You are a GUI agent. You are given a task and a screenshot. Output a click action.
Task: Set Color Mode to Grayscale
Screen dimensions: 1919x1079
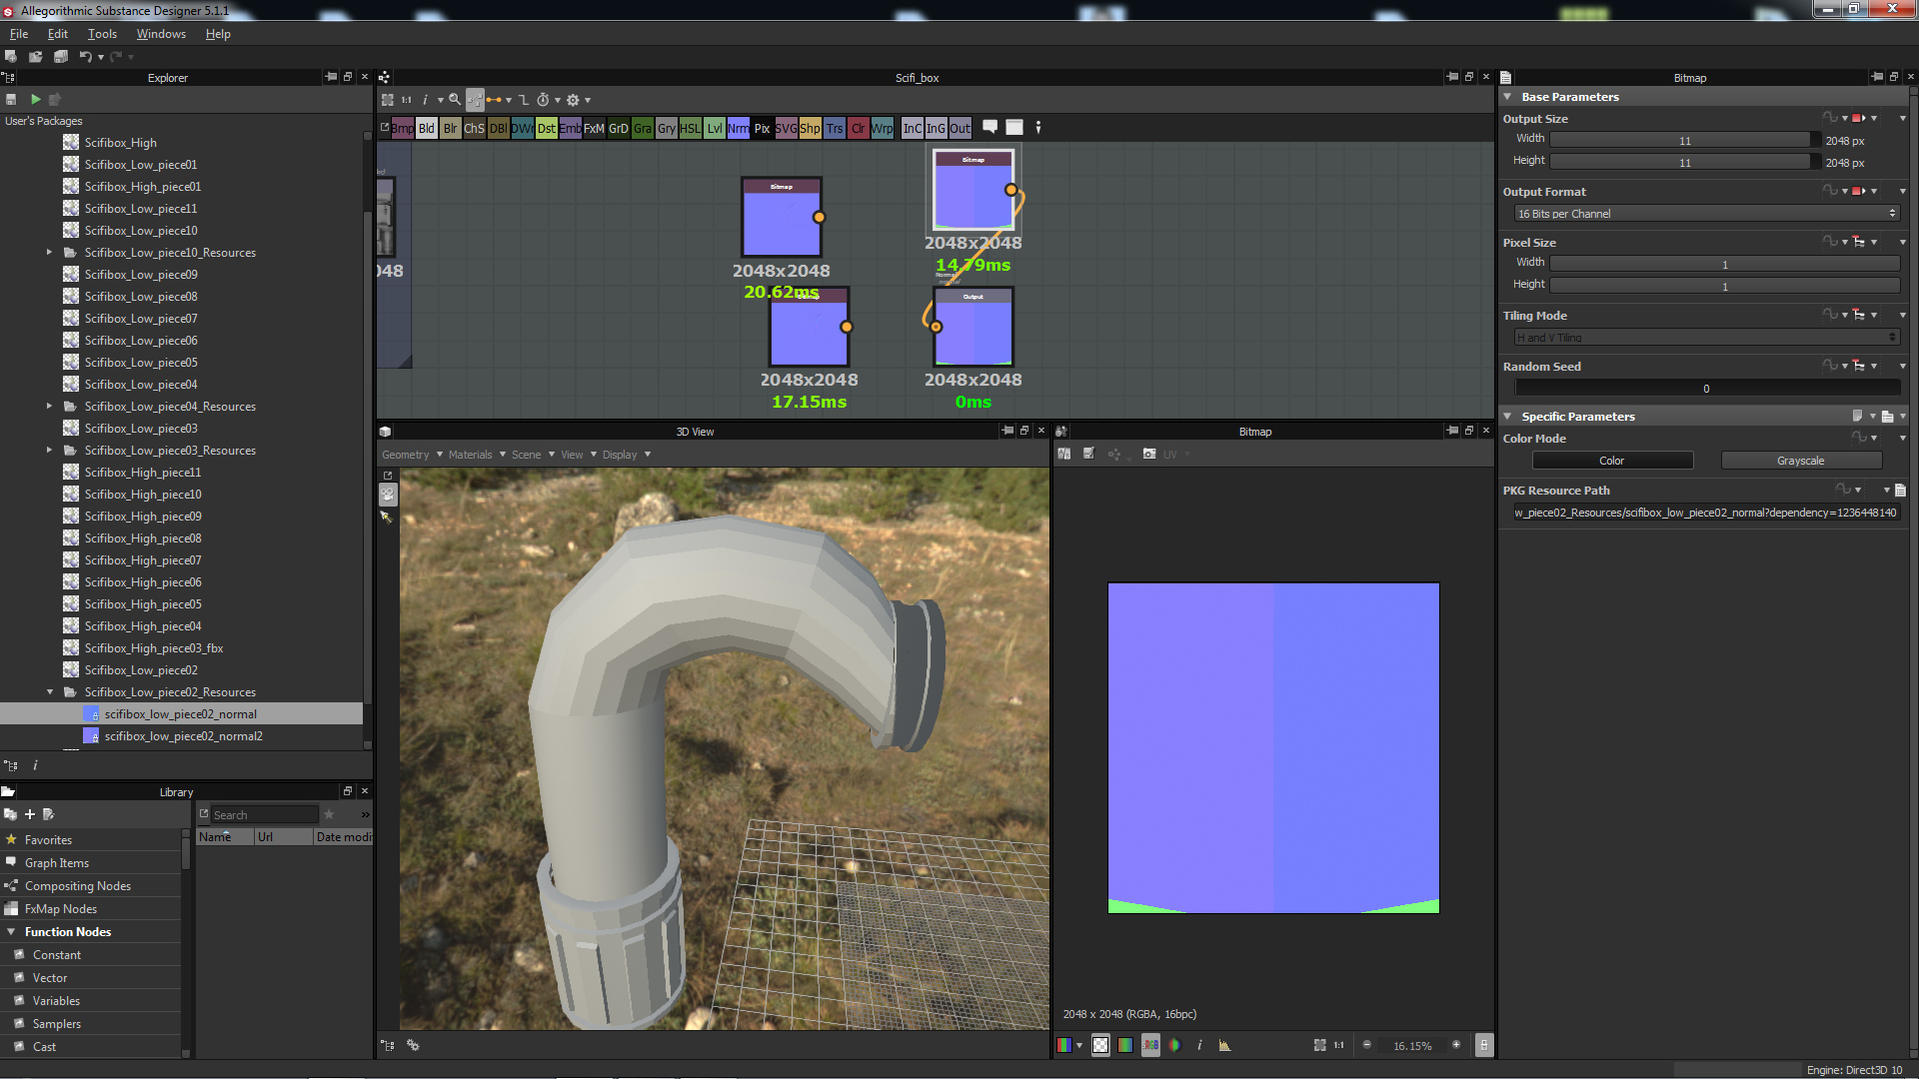coord(1800,461)
